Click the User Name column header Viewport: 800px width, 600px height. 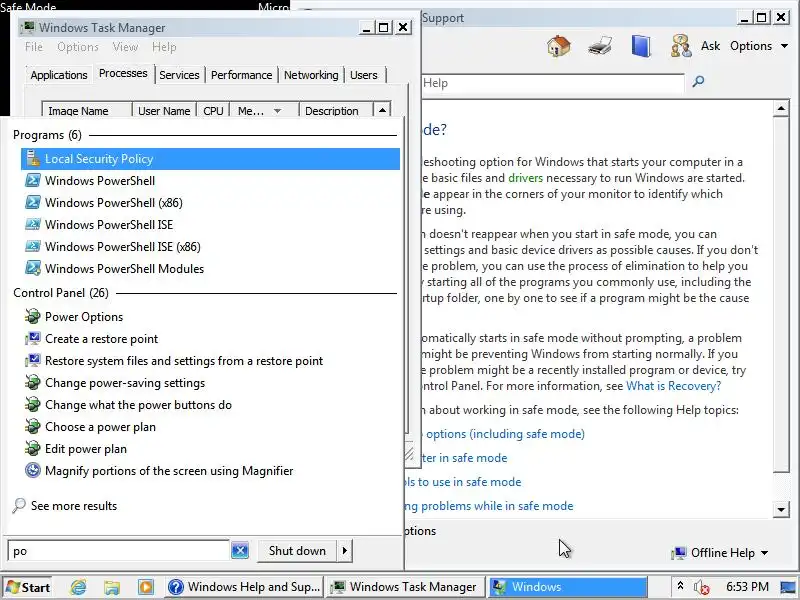[x=164, y=111]
